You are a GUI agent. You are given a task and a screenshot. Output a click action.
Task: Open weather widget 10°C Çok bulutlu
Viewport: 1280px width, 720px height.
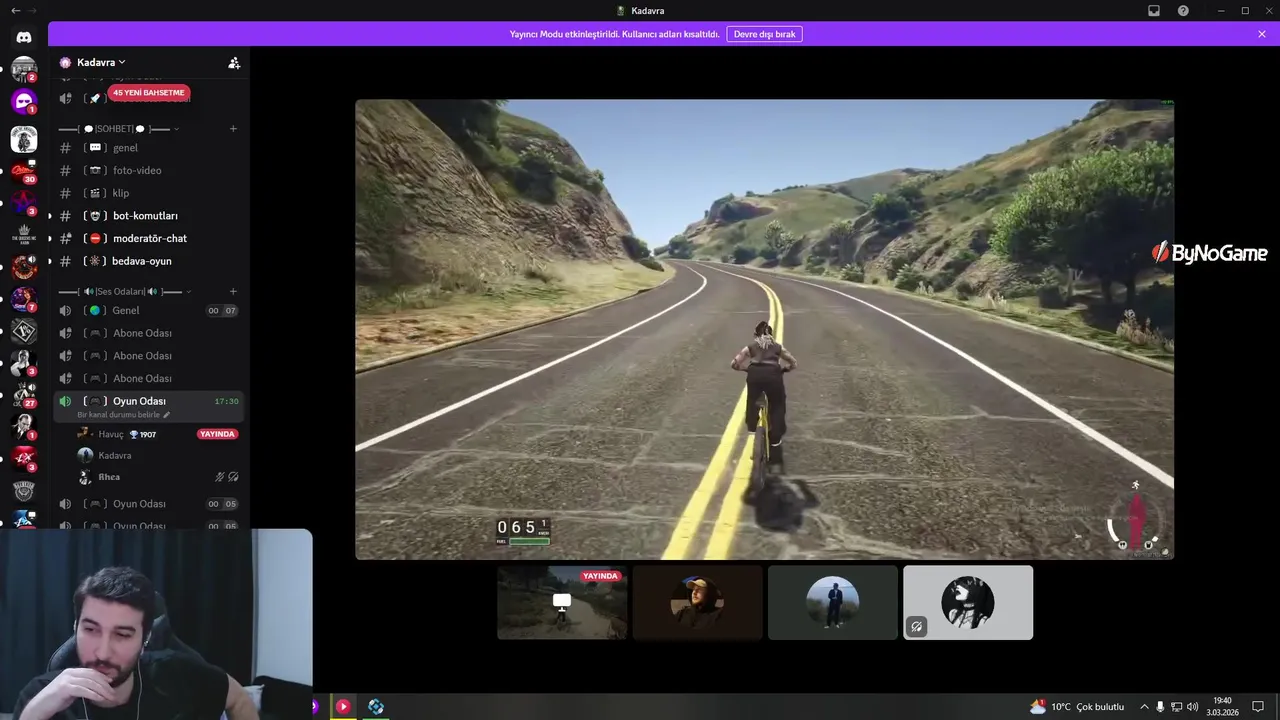tap(1077, 706)
